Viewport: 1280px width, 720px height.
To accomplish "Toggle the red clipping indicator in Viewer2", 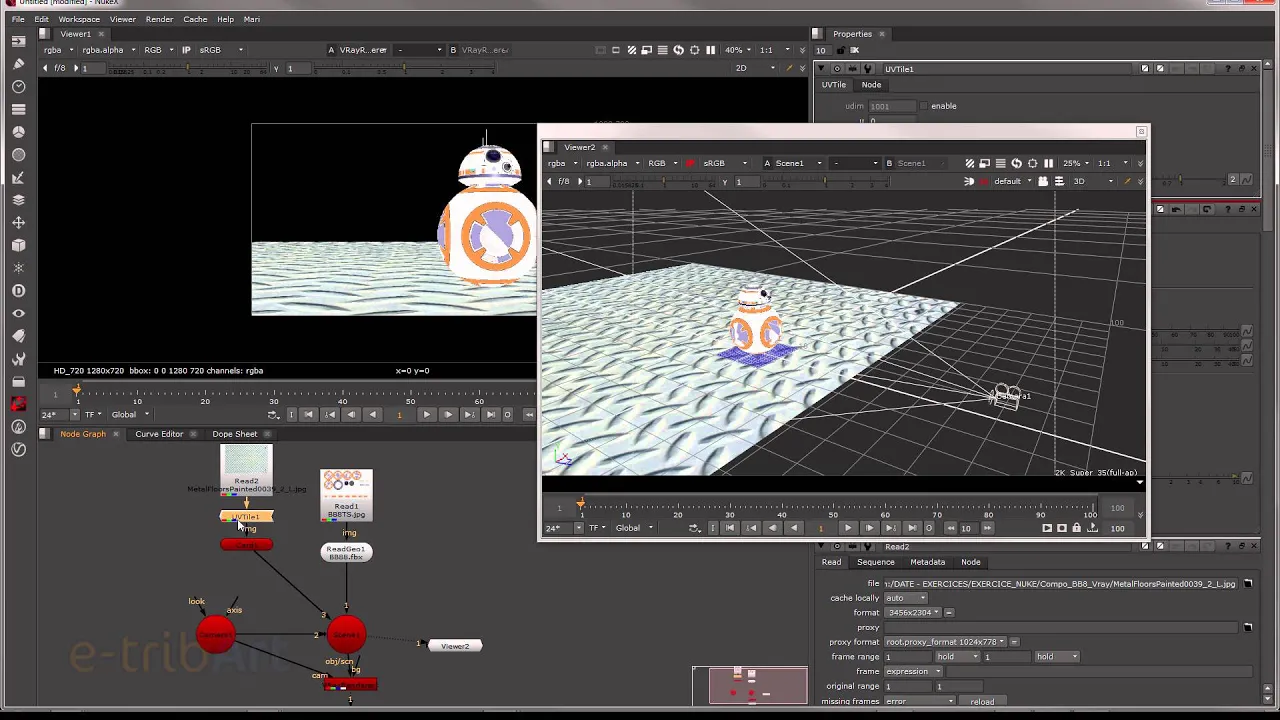I will pyautogui.click(x=690, y=163).
